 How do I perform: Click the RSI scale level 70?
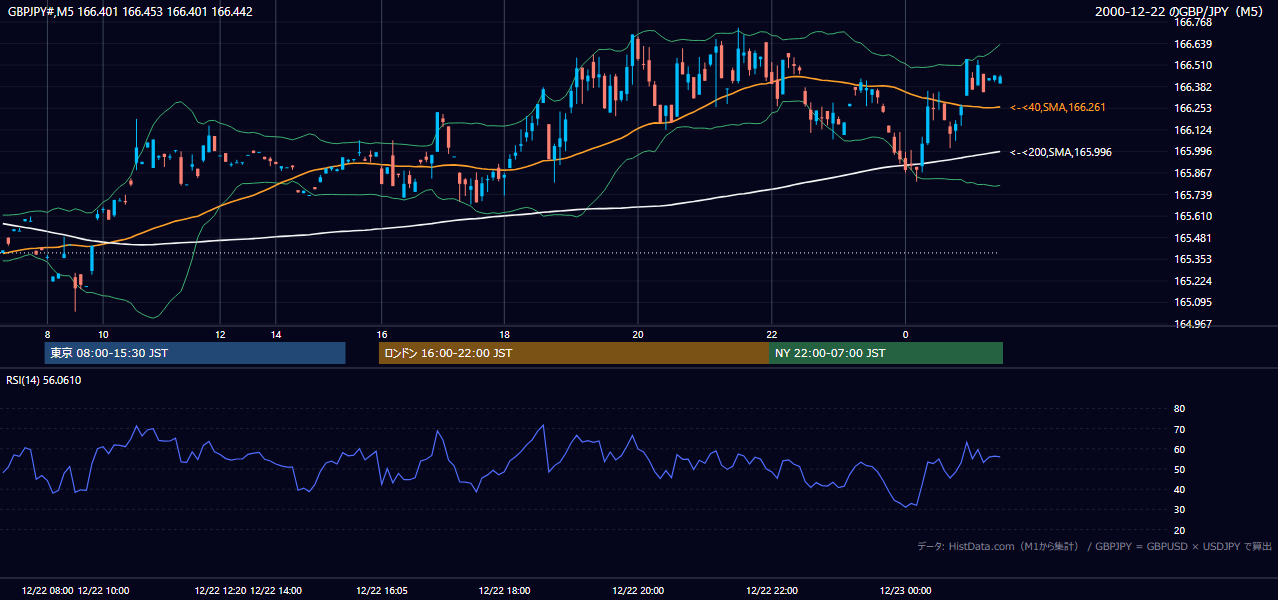(1179, 429)
